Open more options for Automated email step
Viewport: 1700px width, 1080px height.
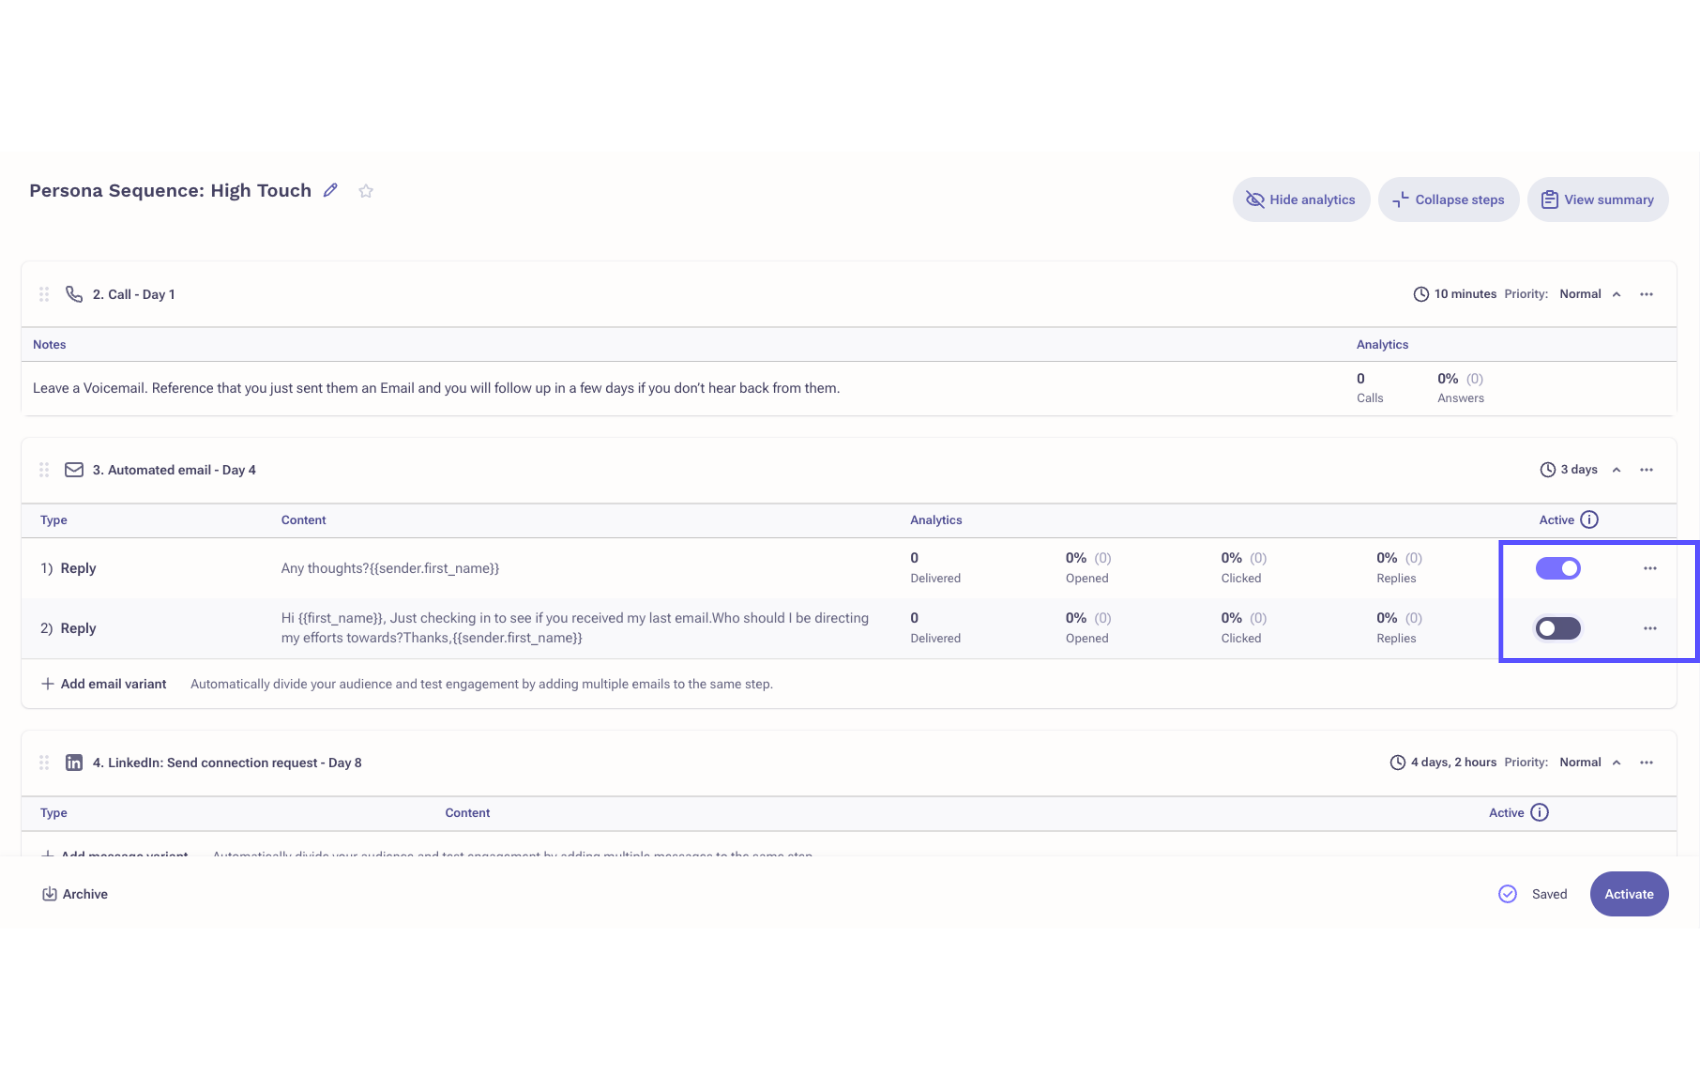[1646, 470]
